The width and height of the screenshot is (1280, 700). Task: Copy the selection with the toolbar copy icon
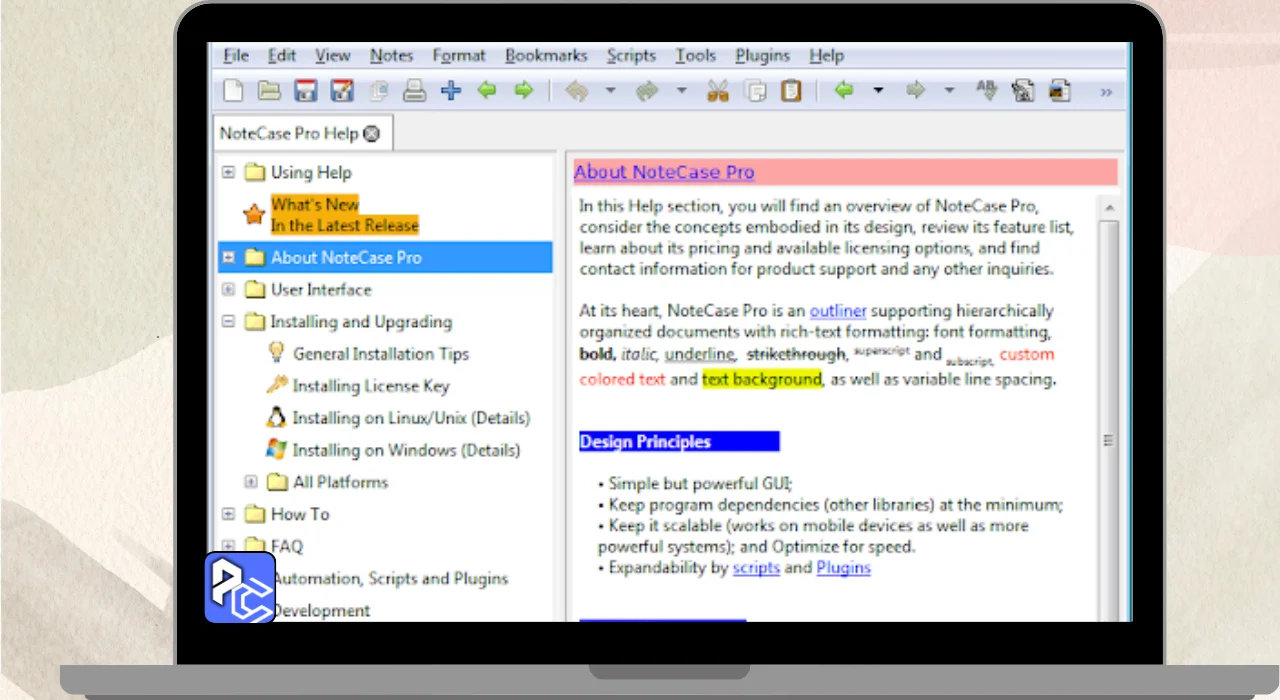point(756,91)
